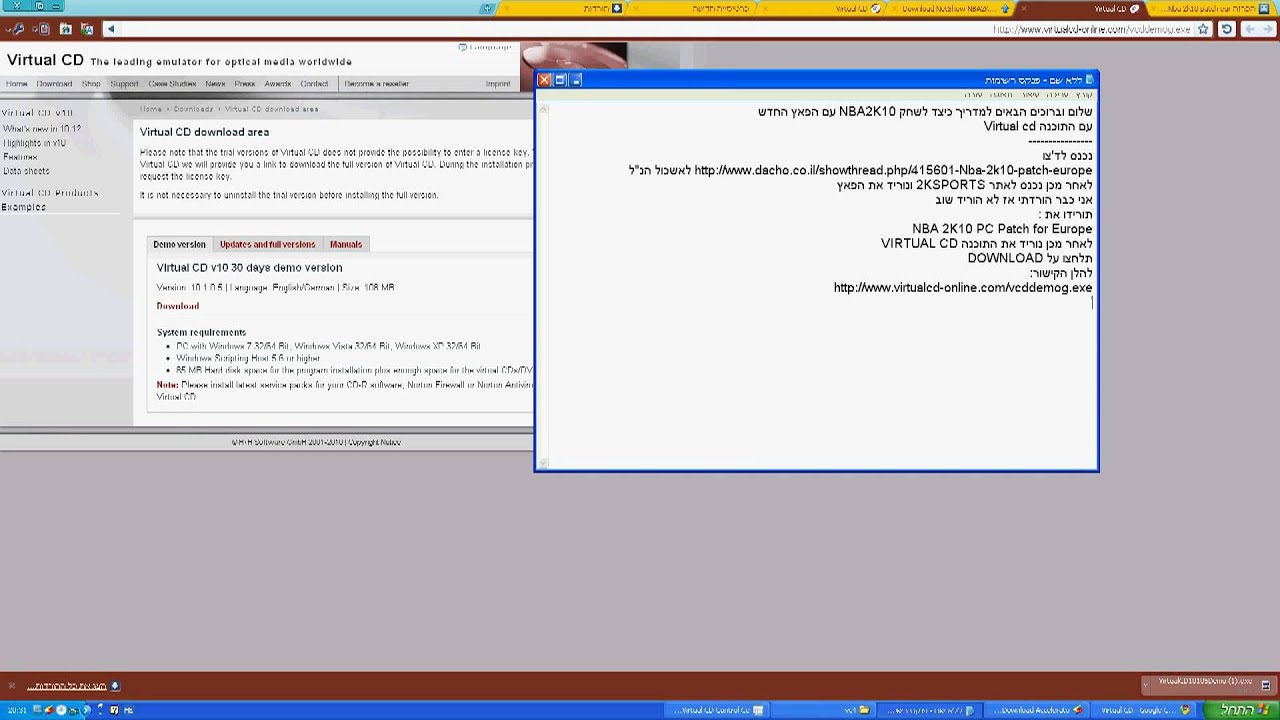
Task: Click 'NBA 2K10 PC Patch for Europe' text
Action: pyautogui.click(x=1002, y=229)
